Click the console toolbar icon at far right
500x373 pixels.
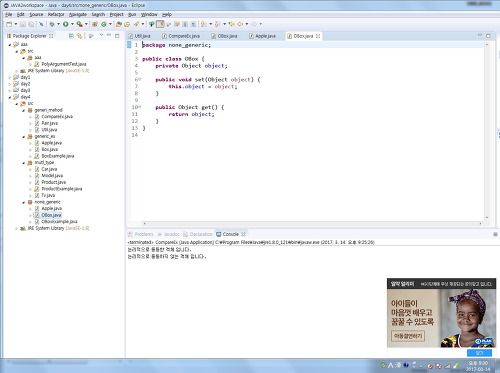coord(495,234)
